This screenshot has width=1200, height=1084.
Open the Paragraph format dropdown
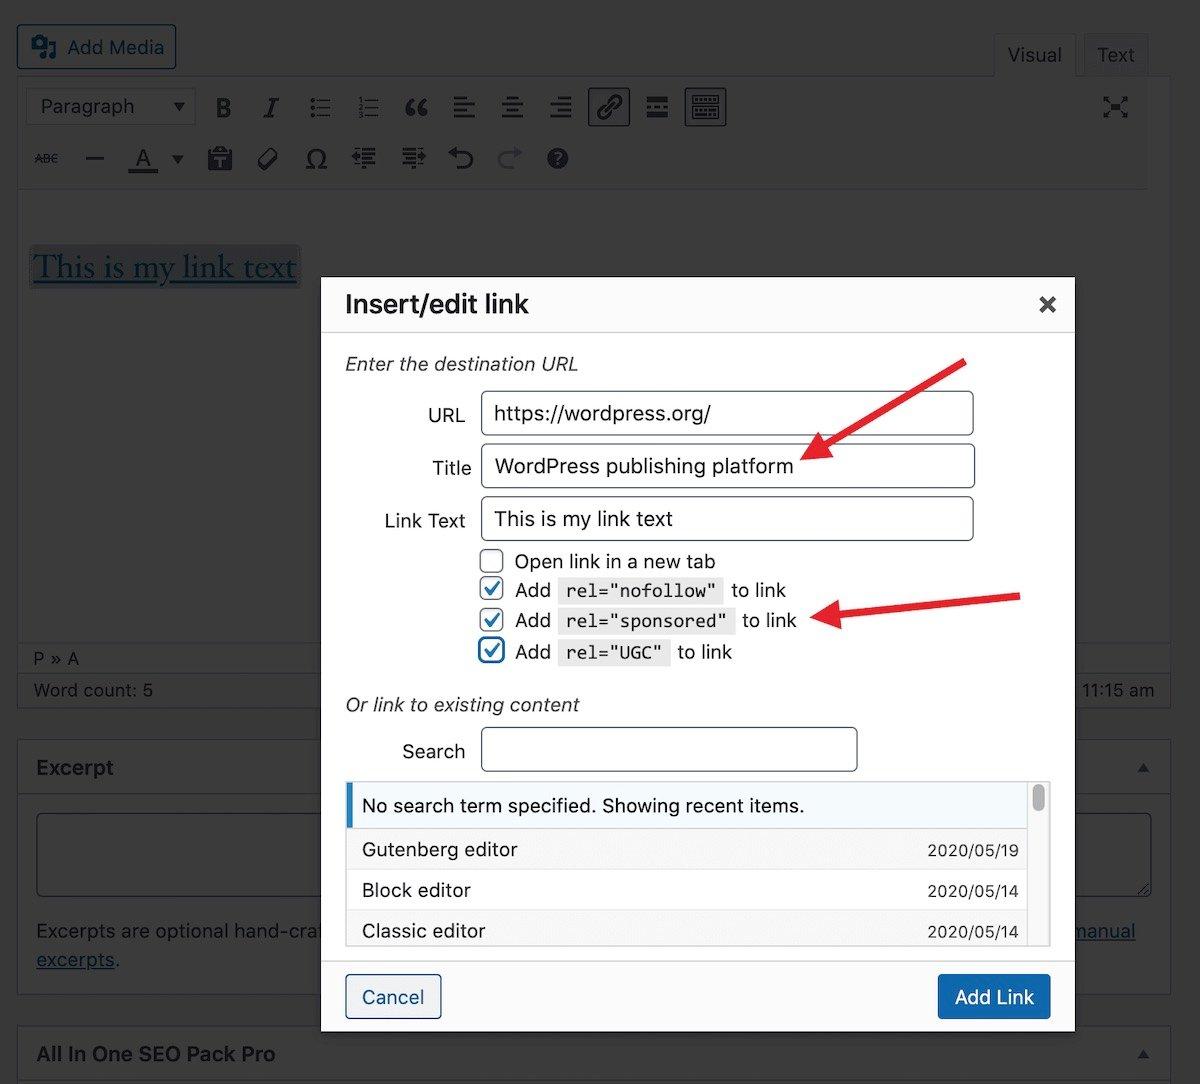point(111,107)
